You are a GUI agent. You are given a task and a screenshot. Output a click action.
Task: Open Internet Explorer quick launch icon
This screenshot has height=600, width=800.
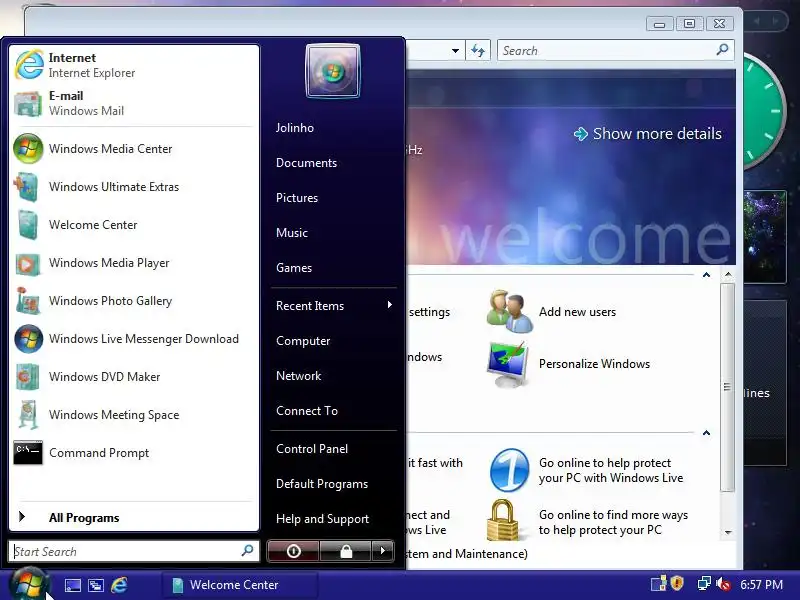pos(119,585)
